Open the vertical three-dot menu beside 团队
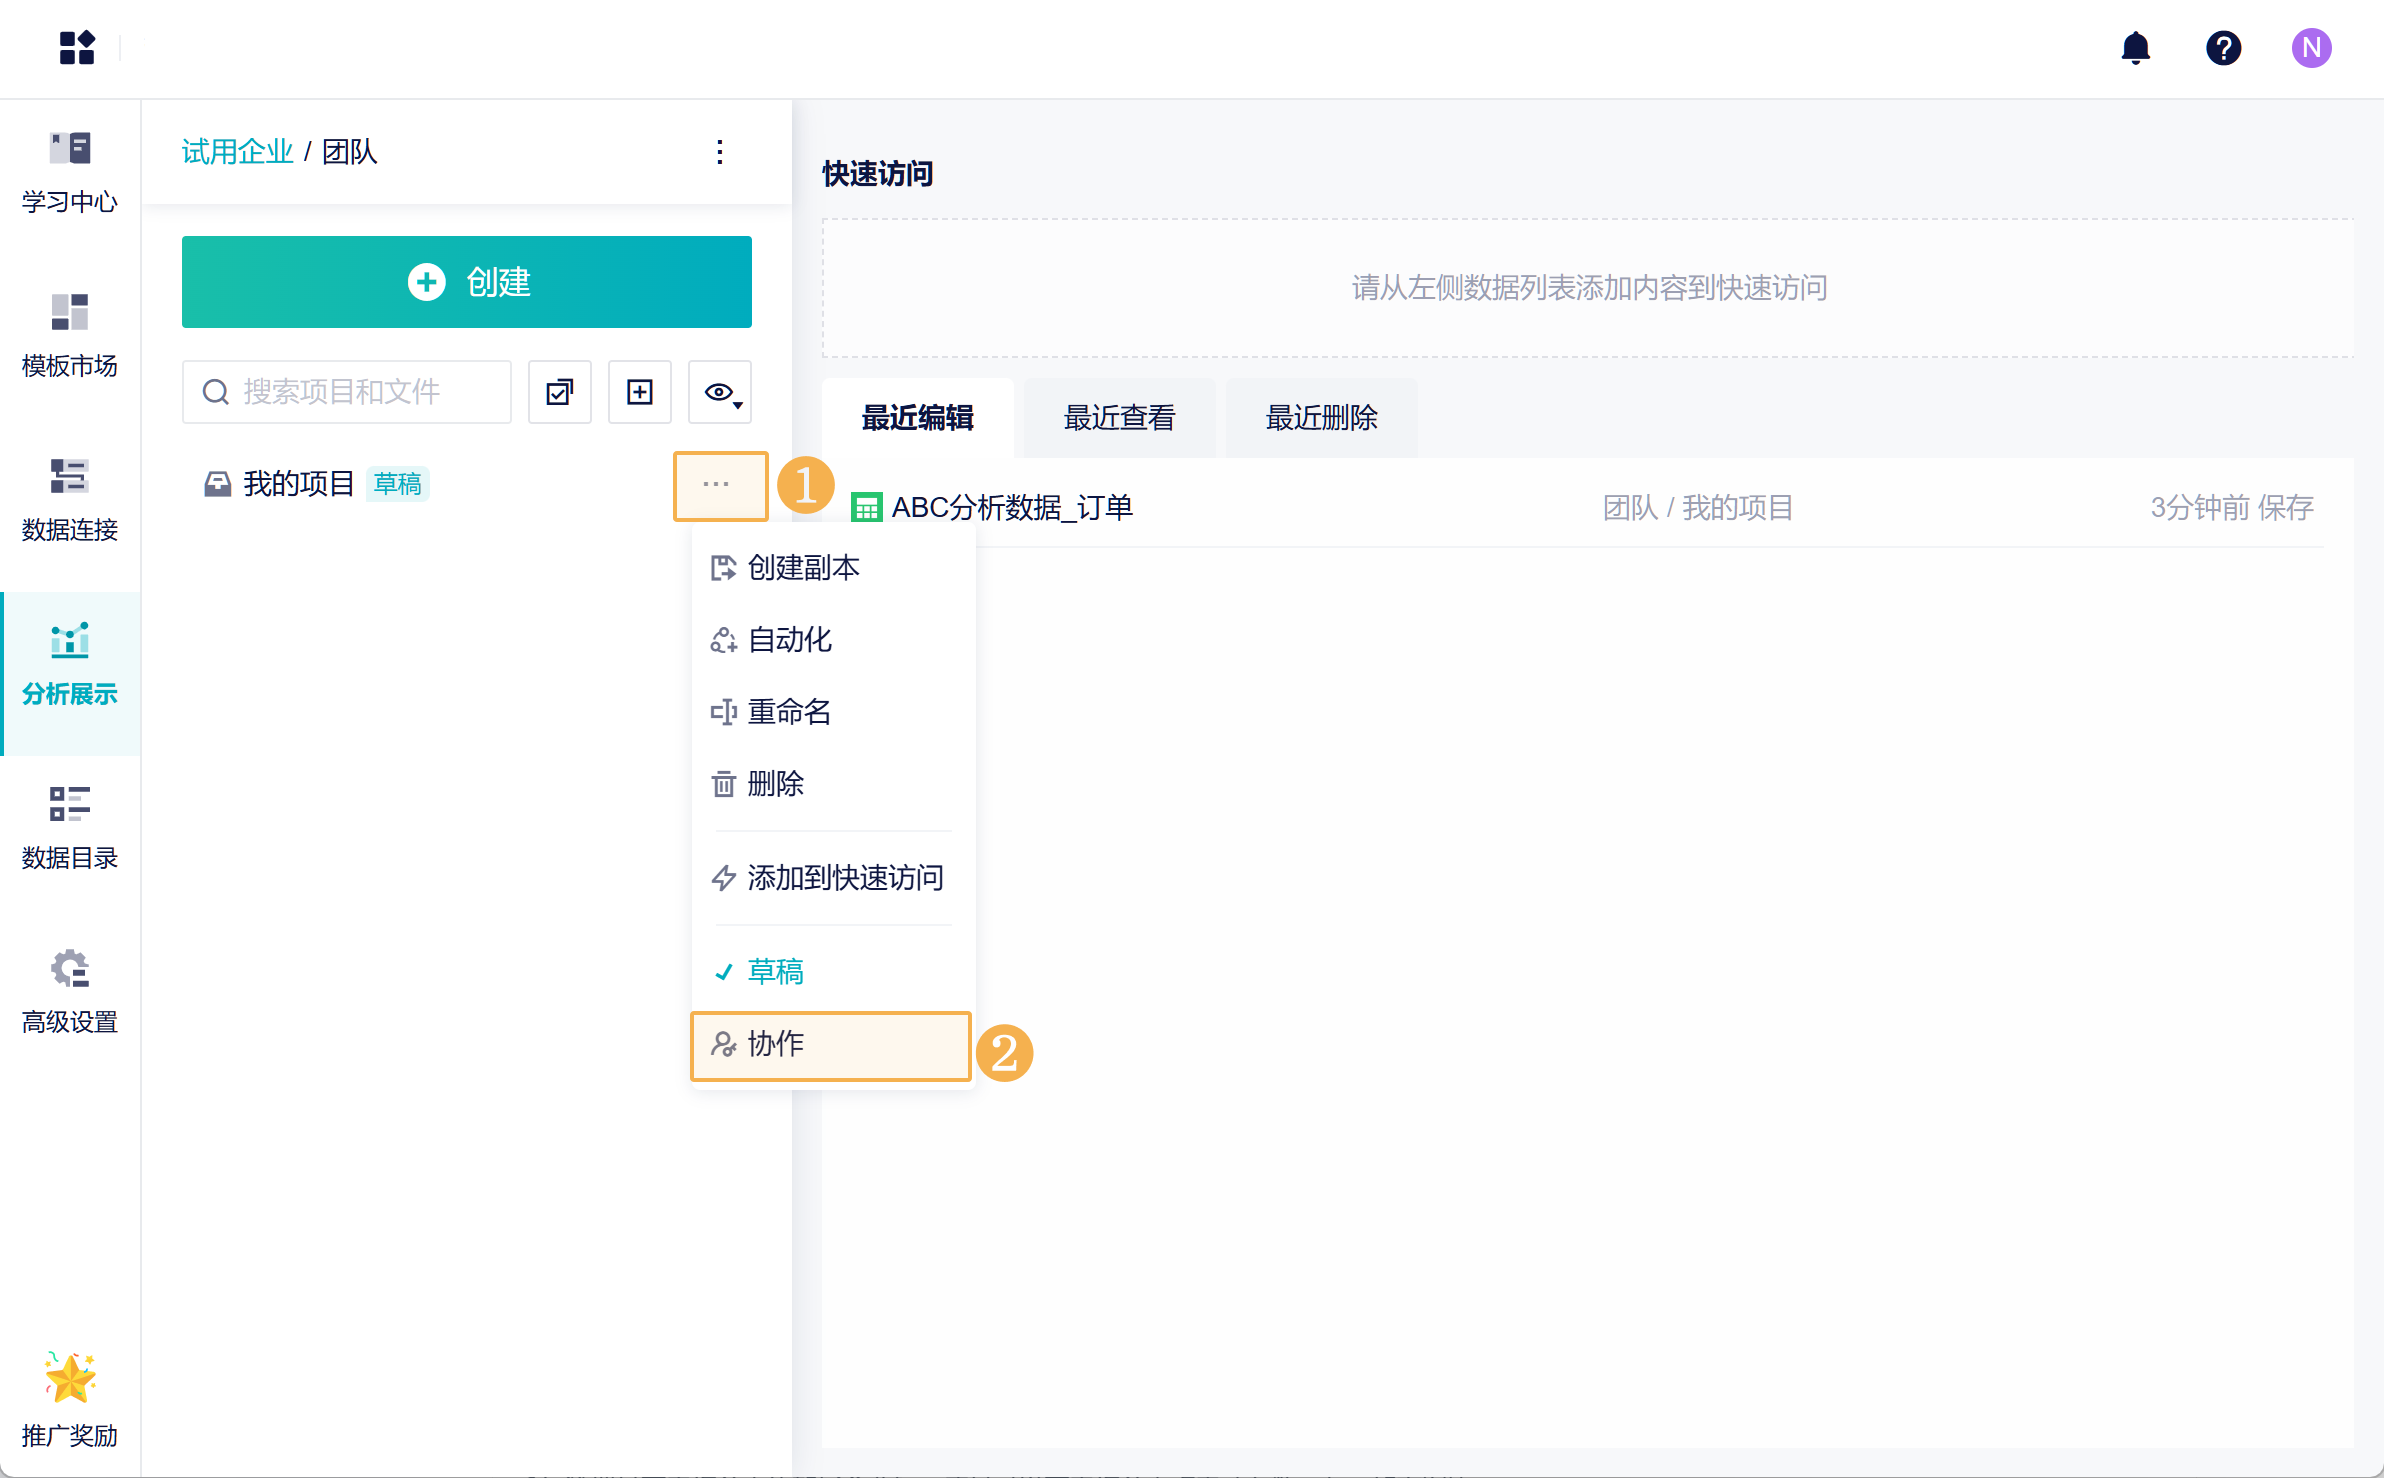Viewport: 2384px width, 1478px height. 720,152
